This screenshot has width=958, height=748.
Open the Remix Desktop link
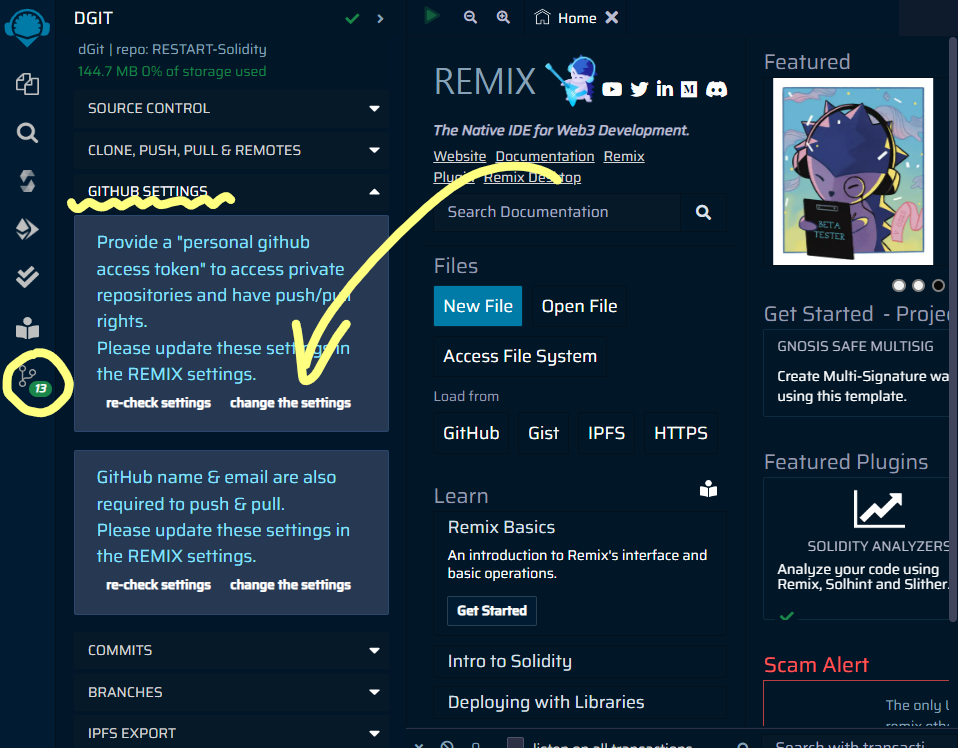pos(532,177)
